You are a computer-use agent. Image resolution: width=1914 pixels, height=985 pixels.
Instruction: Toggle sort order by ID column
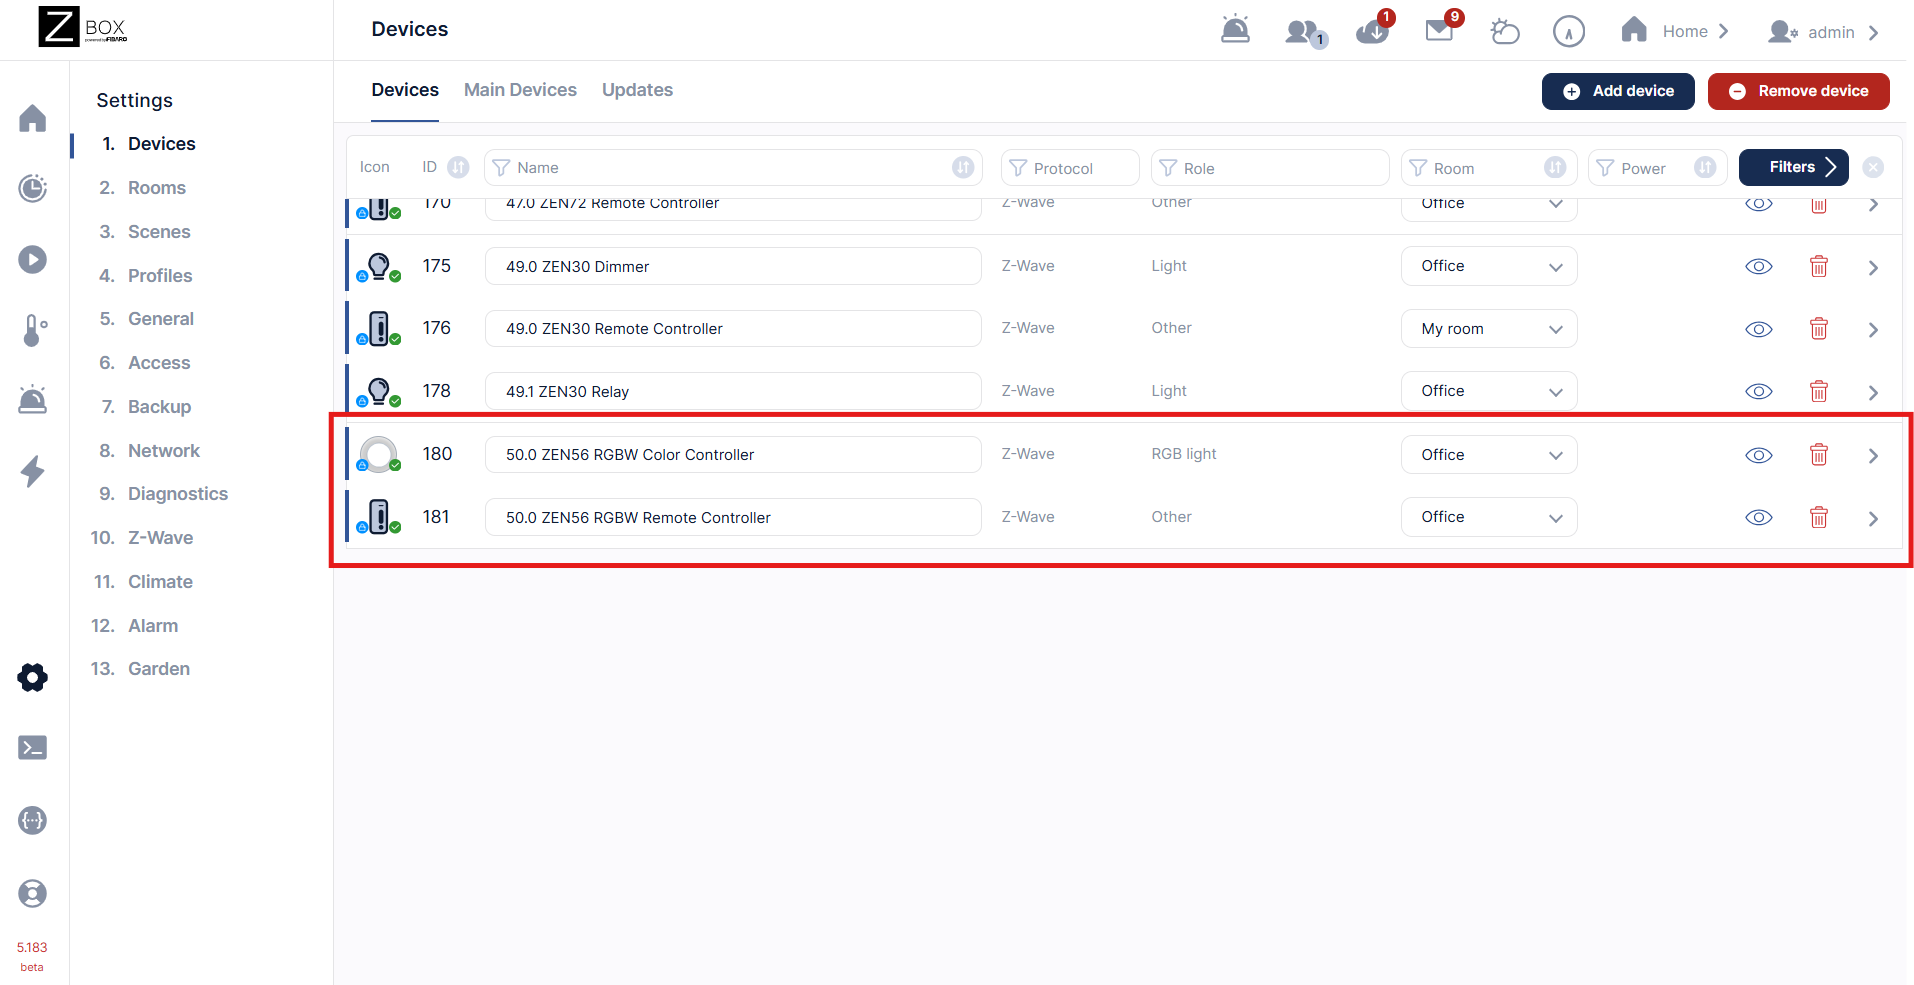pos(458,167)
